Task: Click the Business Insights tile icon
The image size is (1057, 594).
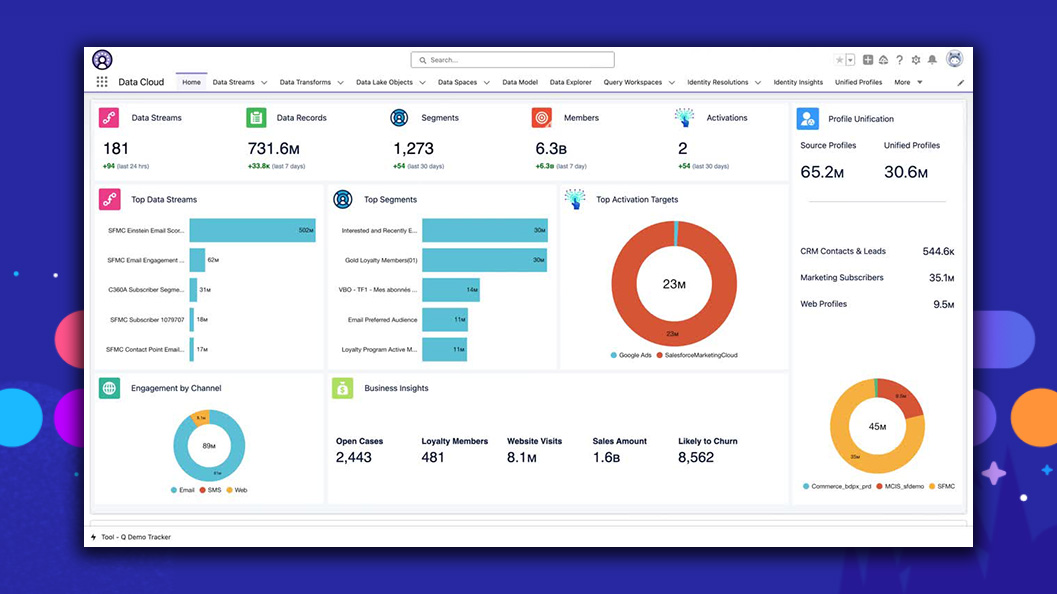Action: tap(342, 389)
